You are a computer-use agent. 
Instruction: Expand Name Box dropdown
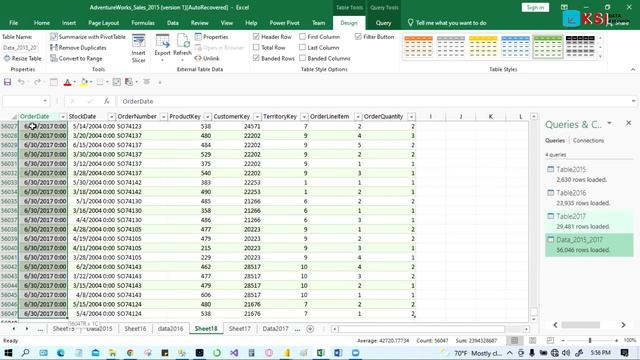(x=45, y=101)
